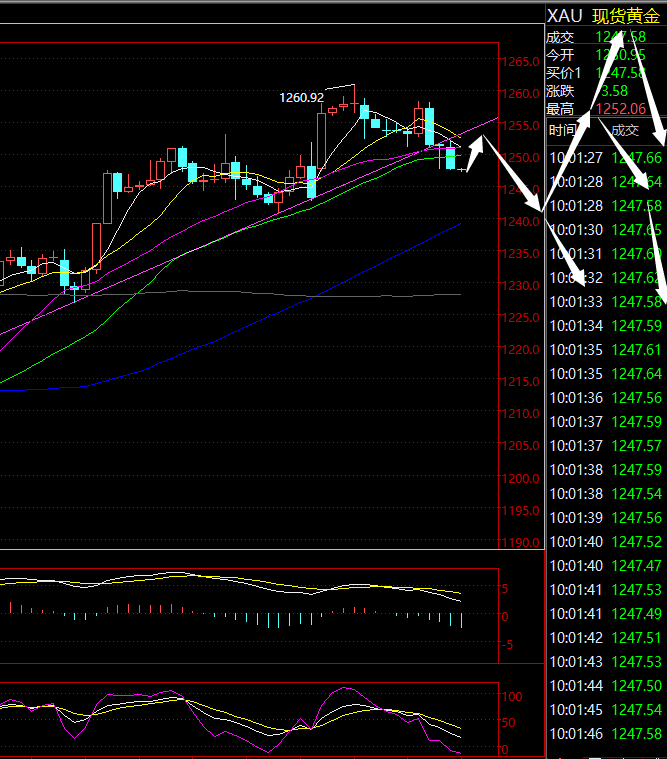
Task: Click the 1190.0 price axis label
Action: [520, 543]
